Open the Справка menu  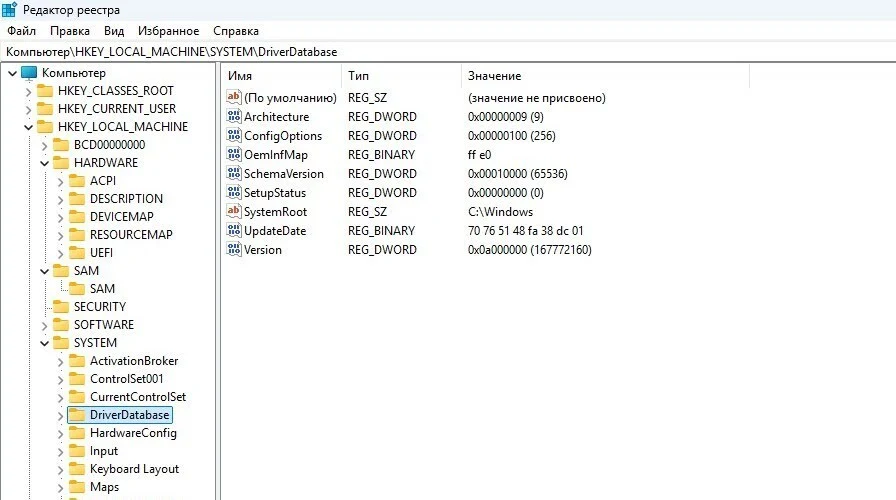click(236, 31)
